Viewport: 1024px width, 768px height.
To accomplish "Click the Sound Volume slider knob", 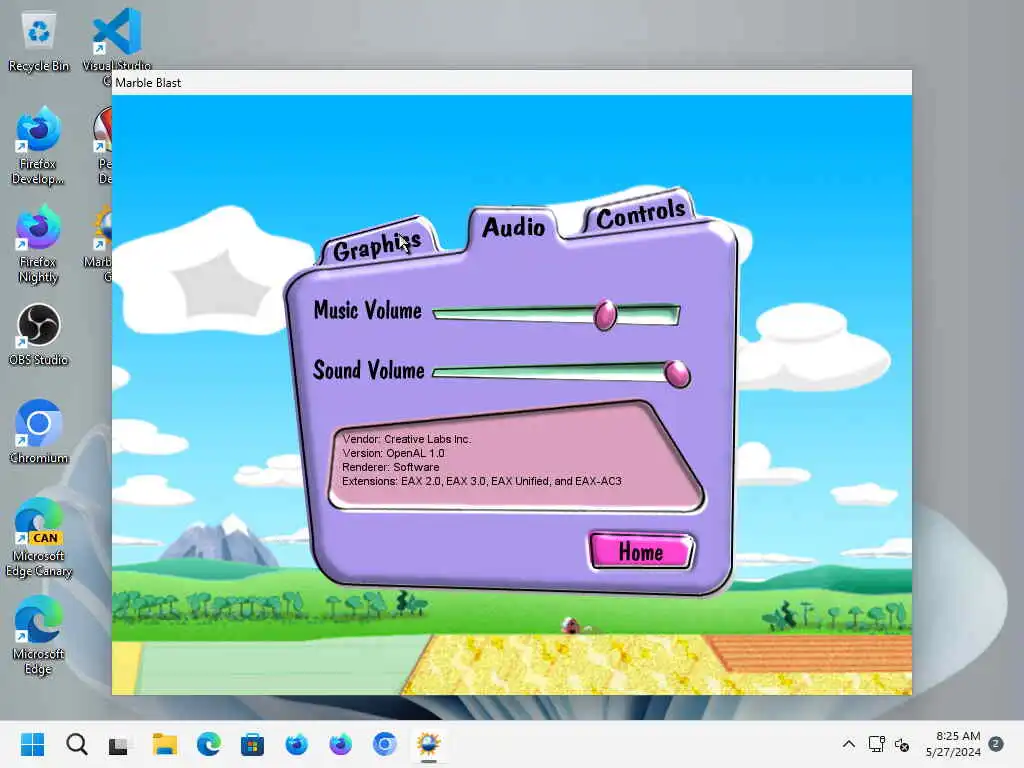I will 677,374.
